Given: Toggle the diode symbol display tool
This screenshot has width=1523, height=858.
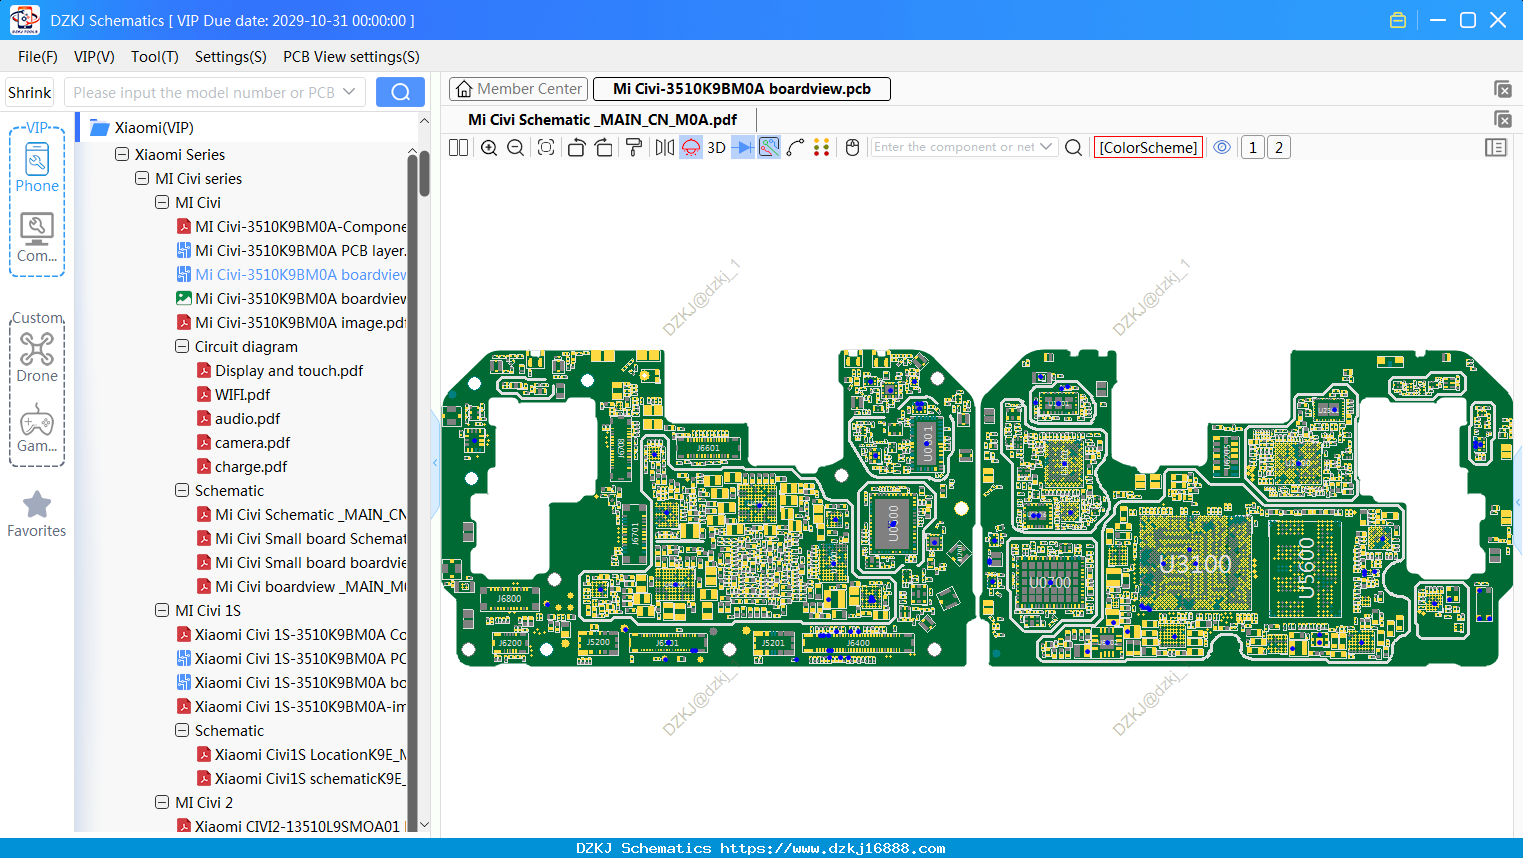Looking at the screenshot, I should tap(743, 148).
